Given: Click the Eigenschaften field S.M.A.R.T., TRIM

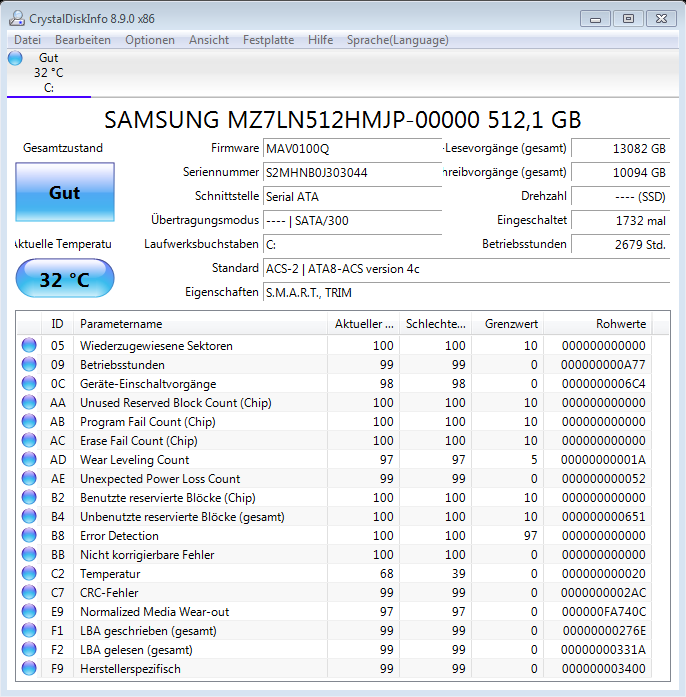Looking at the screenshot, I should pos(466,292).
